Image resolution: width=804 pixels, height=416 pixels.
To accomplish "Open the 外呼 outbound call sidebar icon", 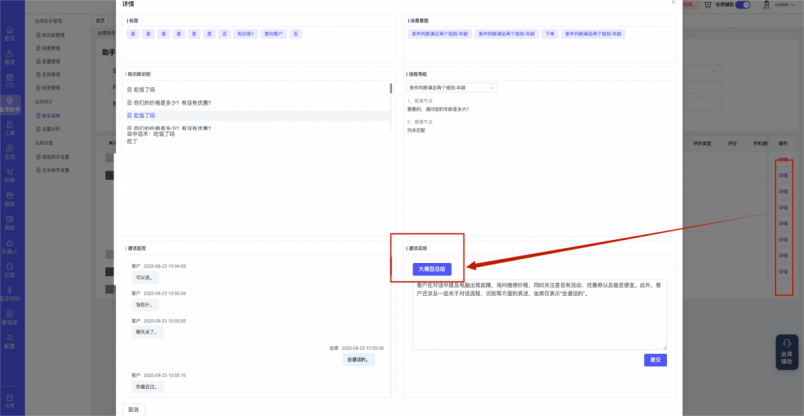I will tap(10, 176).
